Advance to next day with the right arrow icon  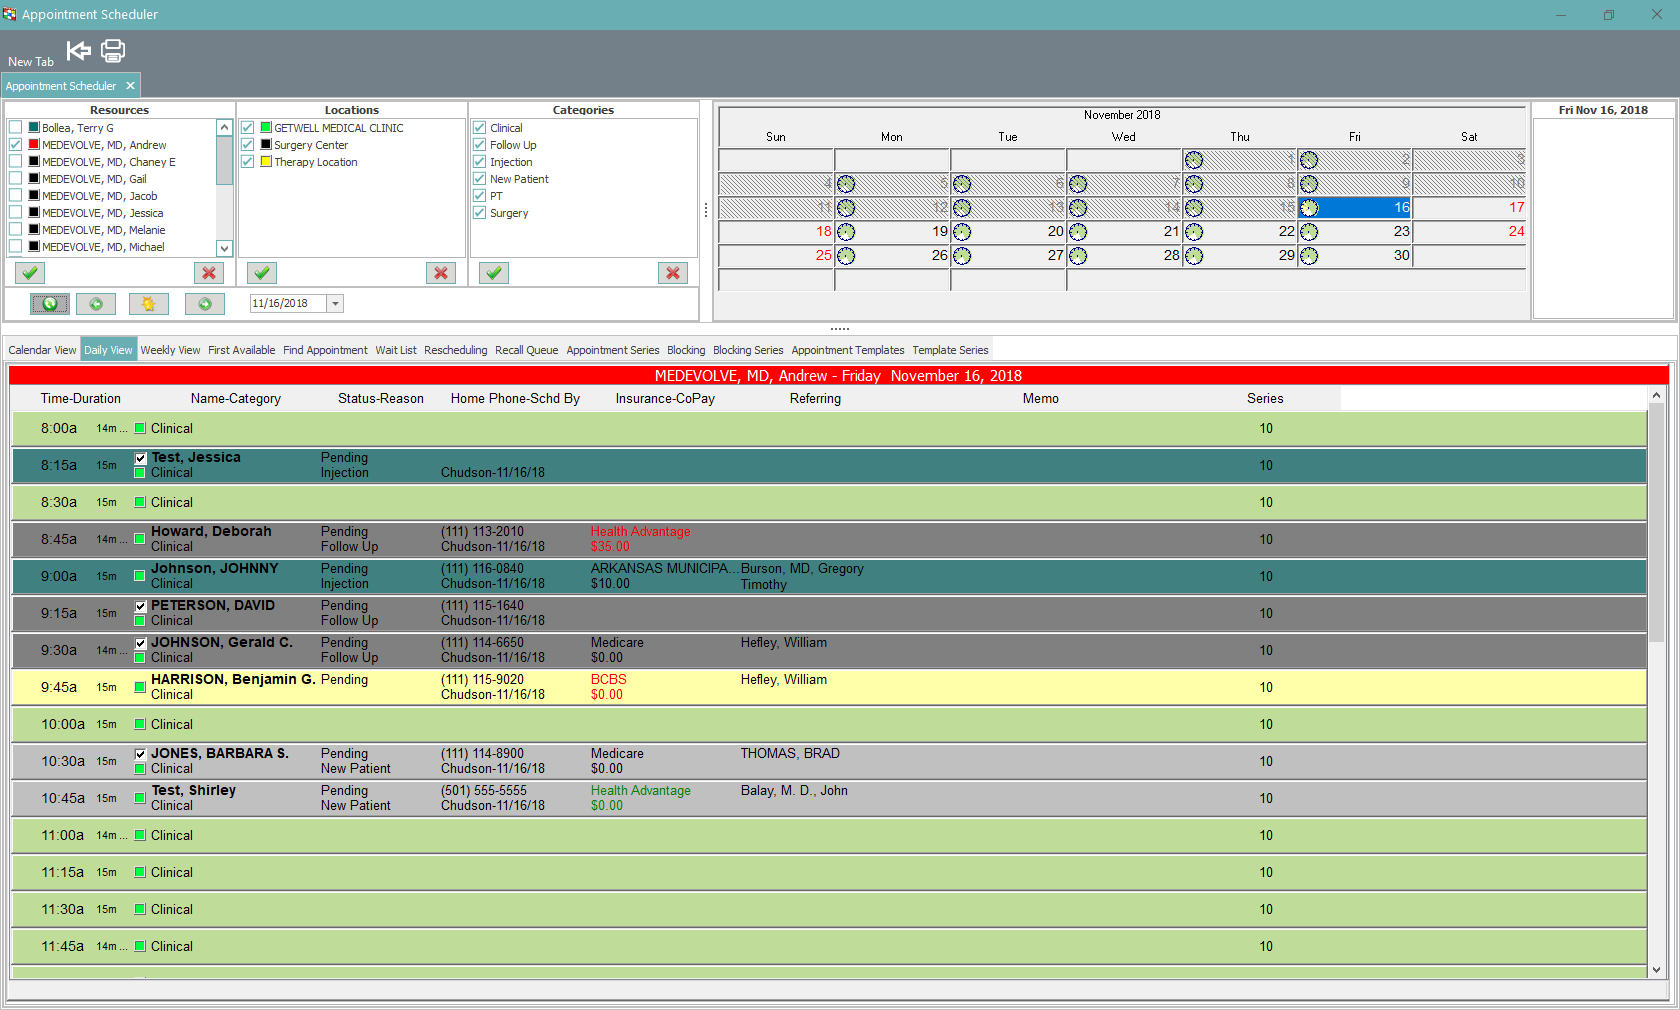tap(204, 303)
